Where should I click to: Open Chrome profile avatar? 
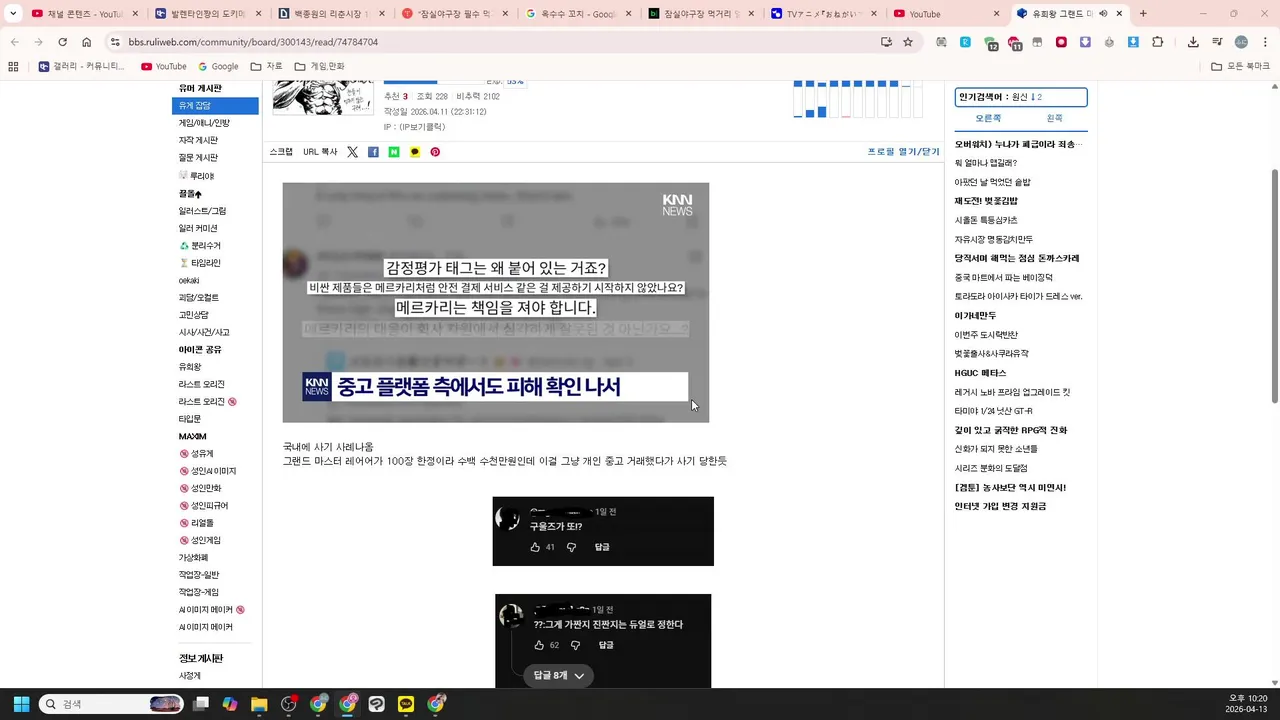pos(1241,42)
